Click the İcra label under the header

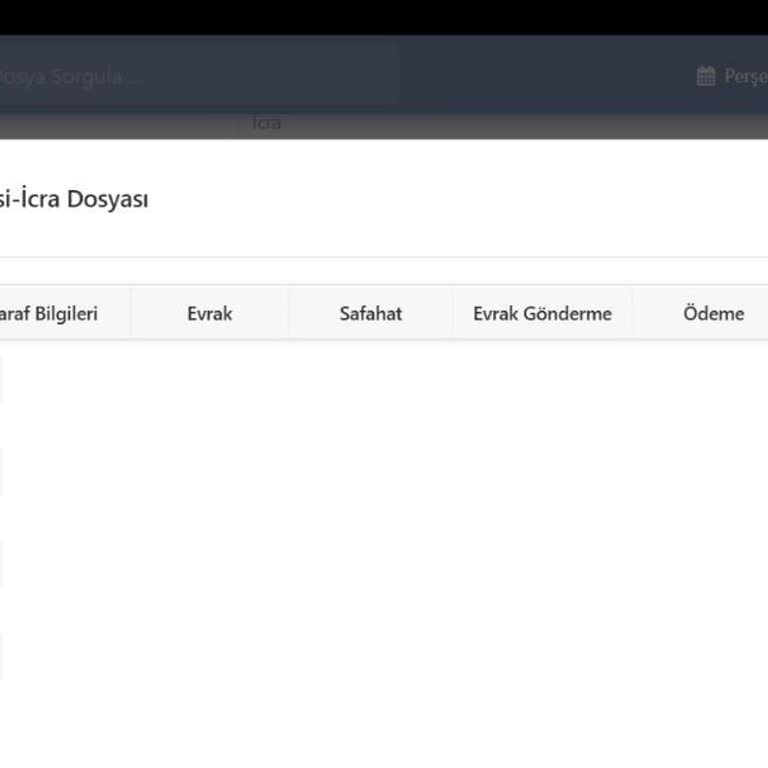(x=267, y=123)
